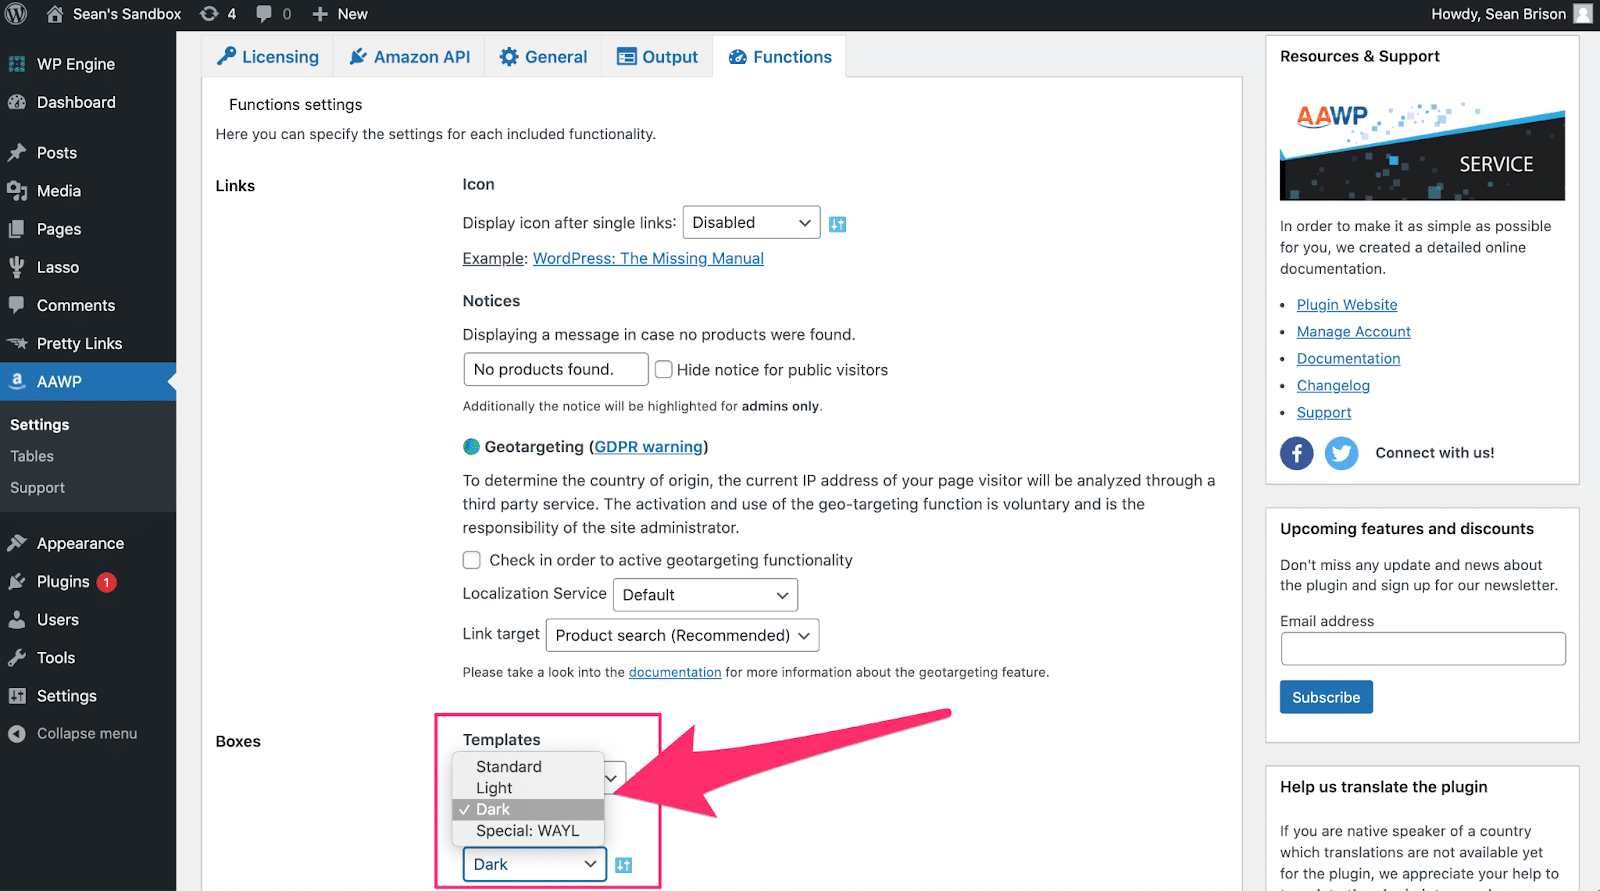
Task: Open the Localization Service dropdown
Action: pyautogui.click(x=705, y=595)
